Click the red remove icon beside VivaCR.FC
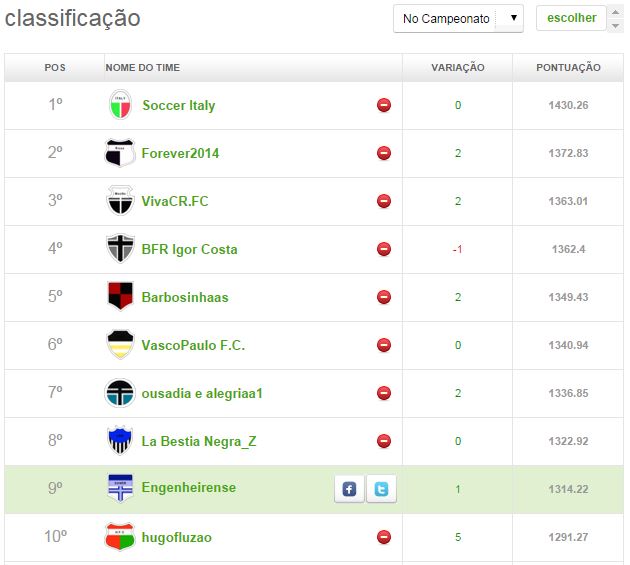Image resolution: width=630 pixels, height=565 pixels. [384, 201]
